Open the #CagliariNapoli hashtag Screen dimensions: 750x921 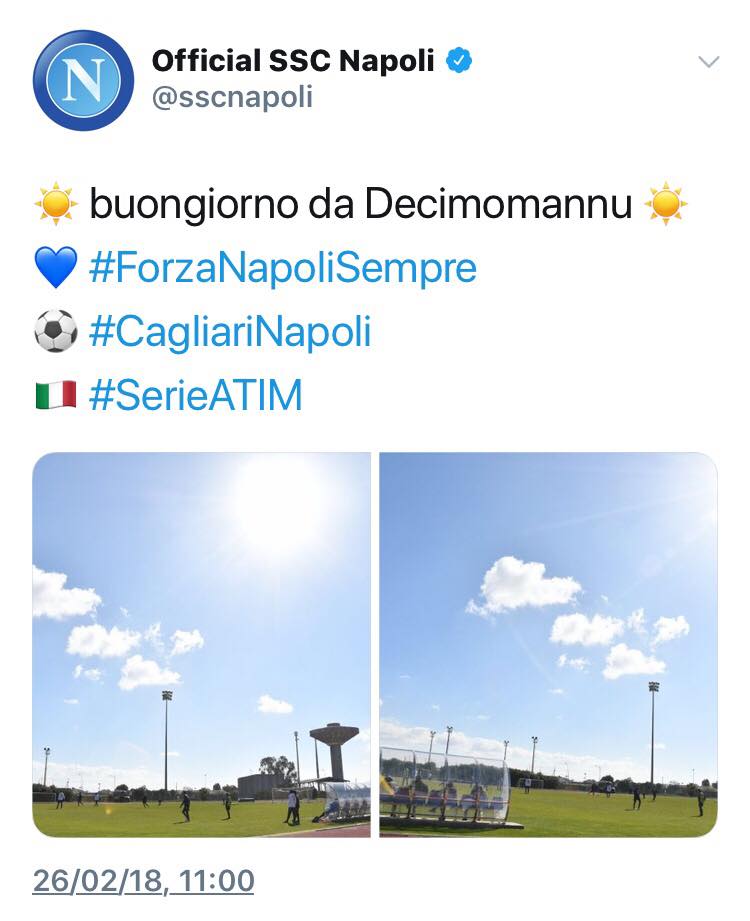click(230, 331)
